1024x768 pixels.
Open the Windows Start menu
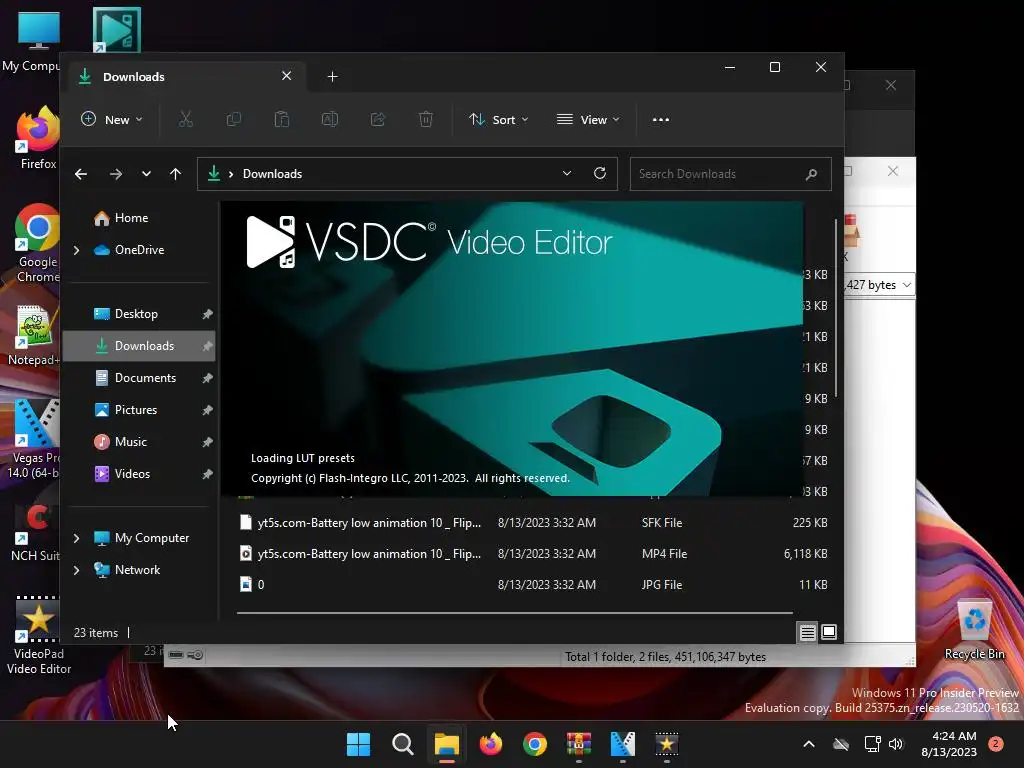(x=358, y=744)
